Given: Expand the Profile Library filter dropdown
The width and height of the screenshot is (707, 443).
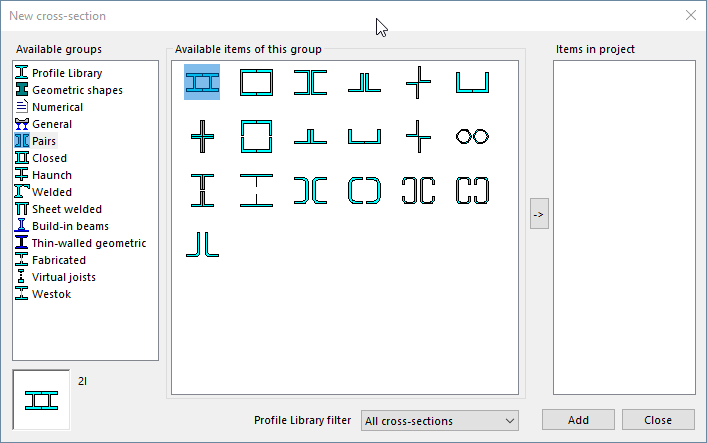Looking at the screenshot, I should [439, 421].
